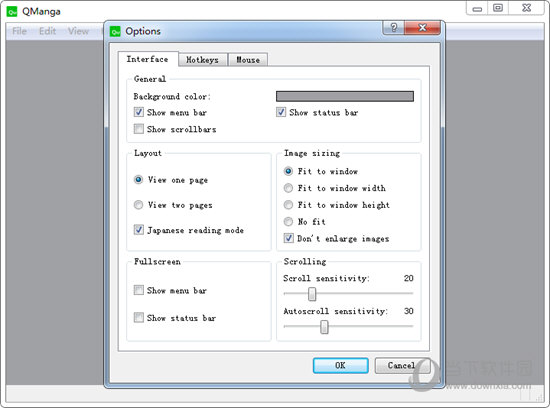Click the Options dialog help question-mark button

(x=394, y=27)
